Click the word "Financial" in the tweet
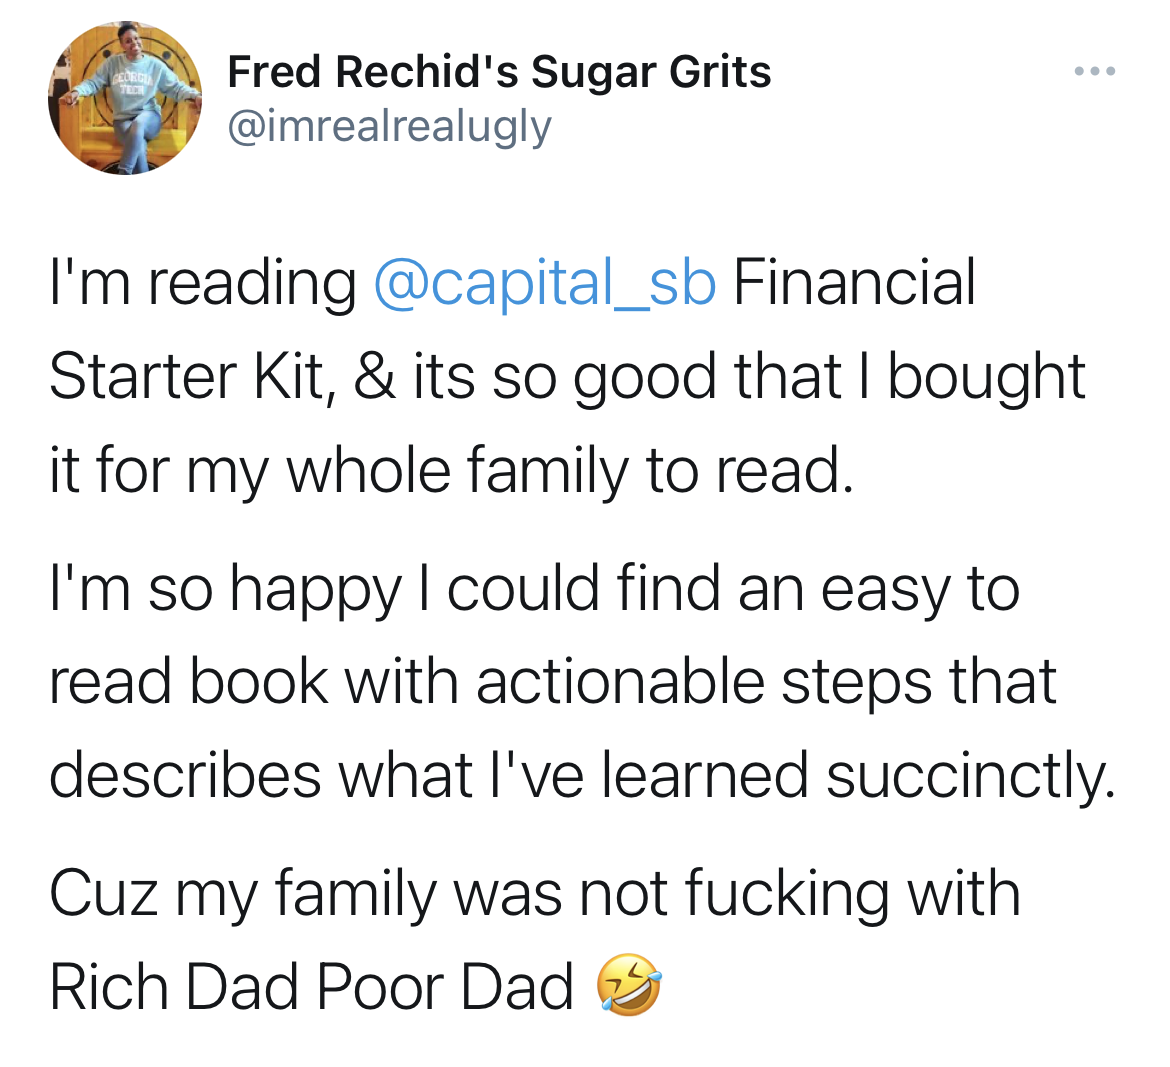 click(x=854, y=283)
